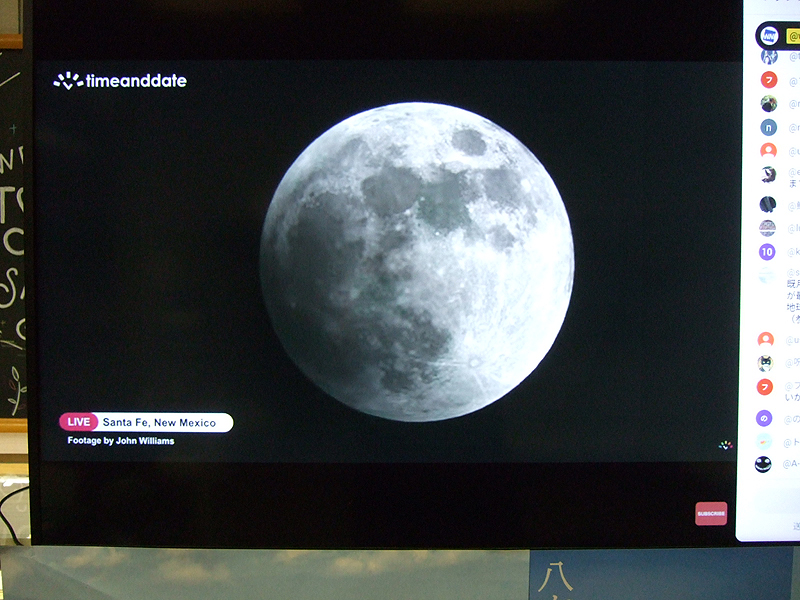Click the black smiley face chat avatar
Viewport: 800px width, 600px height.
click(763, 464)
